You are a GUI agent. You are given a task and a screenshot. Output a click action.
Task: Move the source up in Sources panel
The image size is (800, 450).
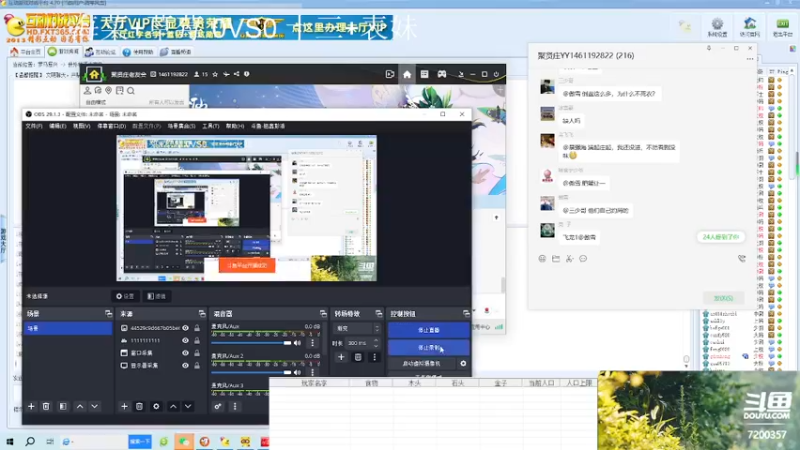click(x=173, y=407)
